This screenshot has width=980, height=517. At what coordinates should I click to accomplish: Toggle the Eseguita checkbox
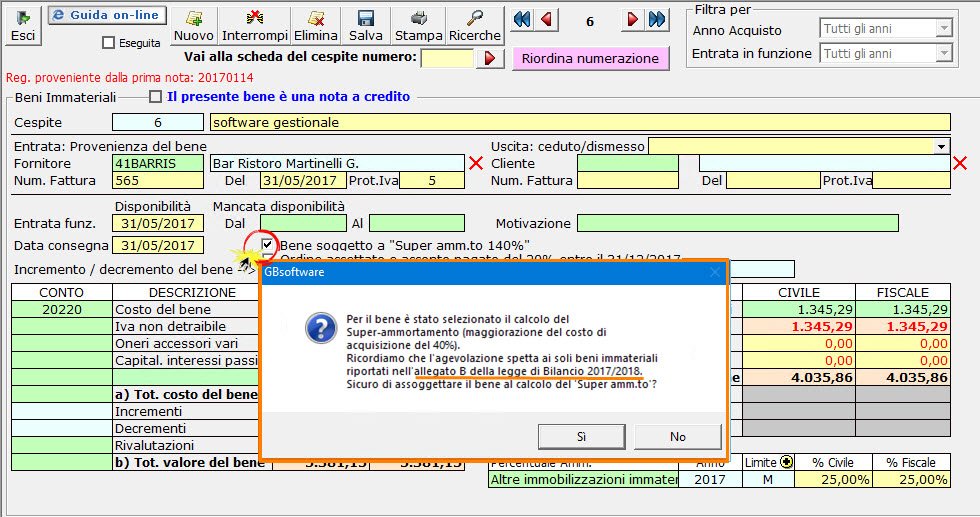pyautogui.click(x=108, y=43)
